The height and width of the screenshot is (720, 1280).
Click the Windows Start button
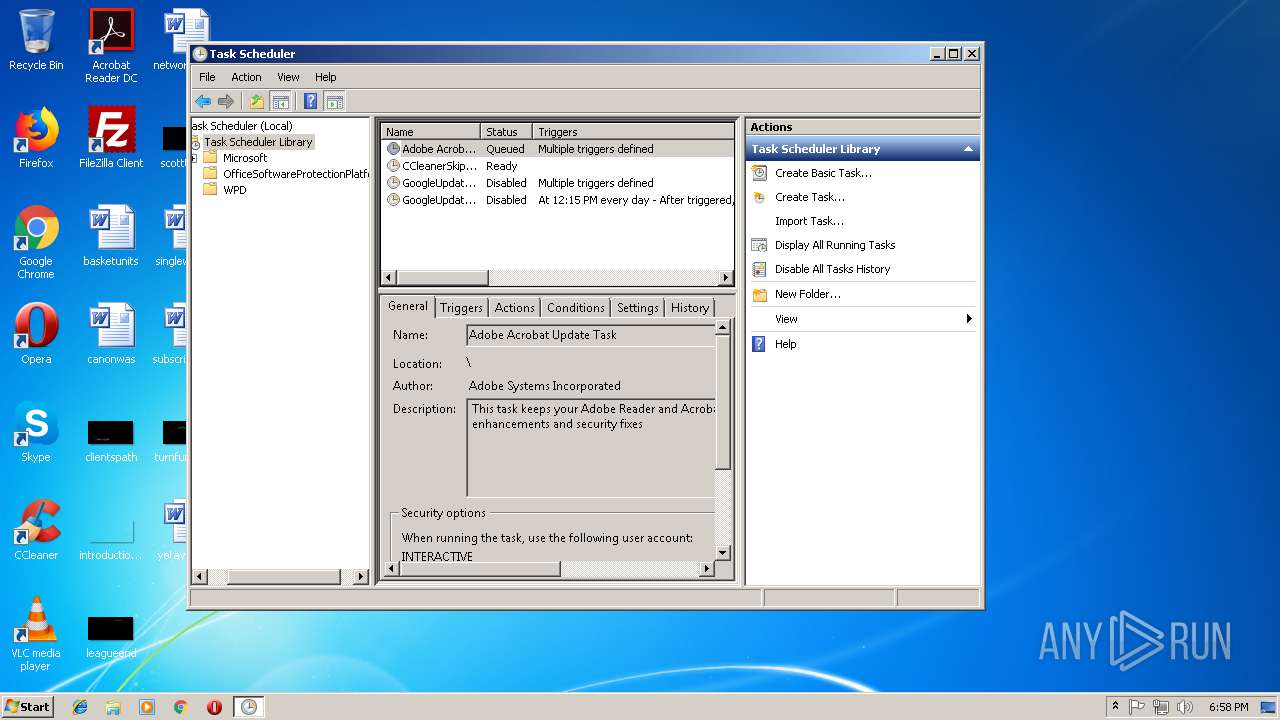pos(27,707)
